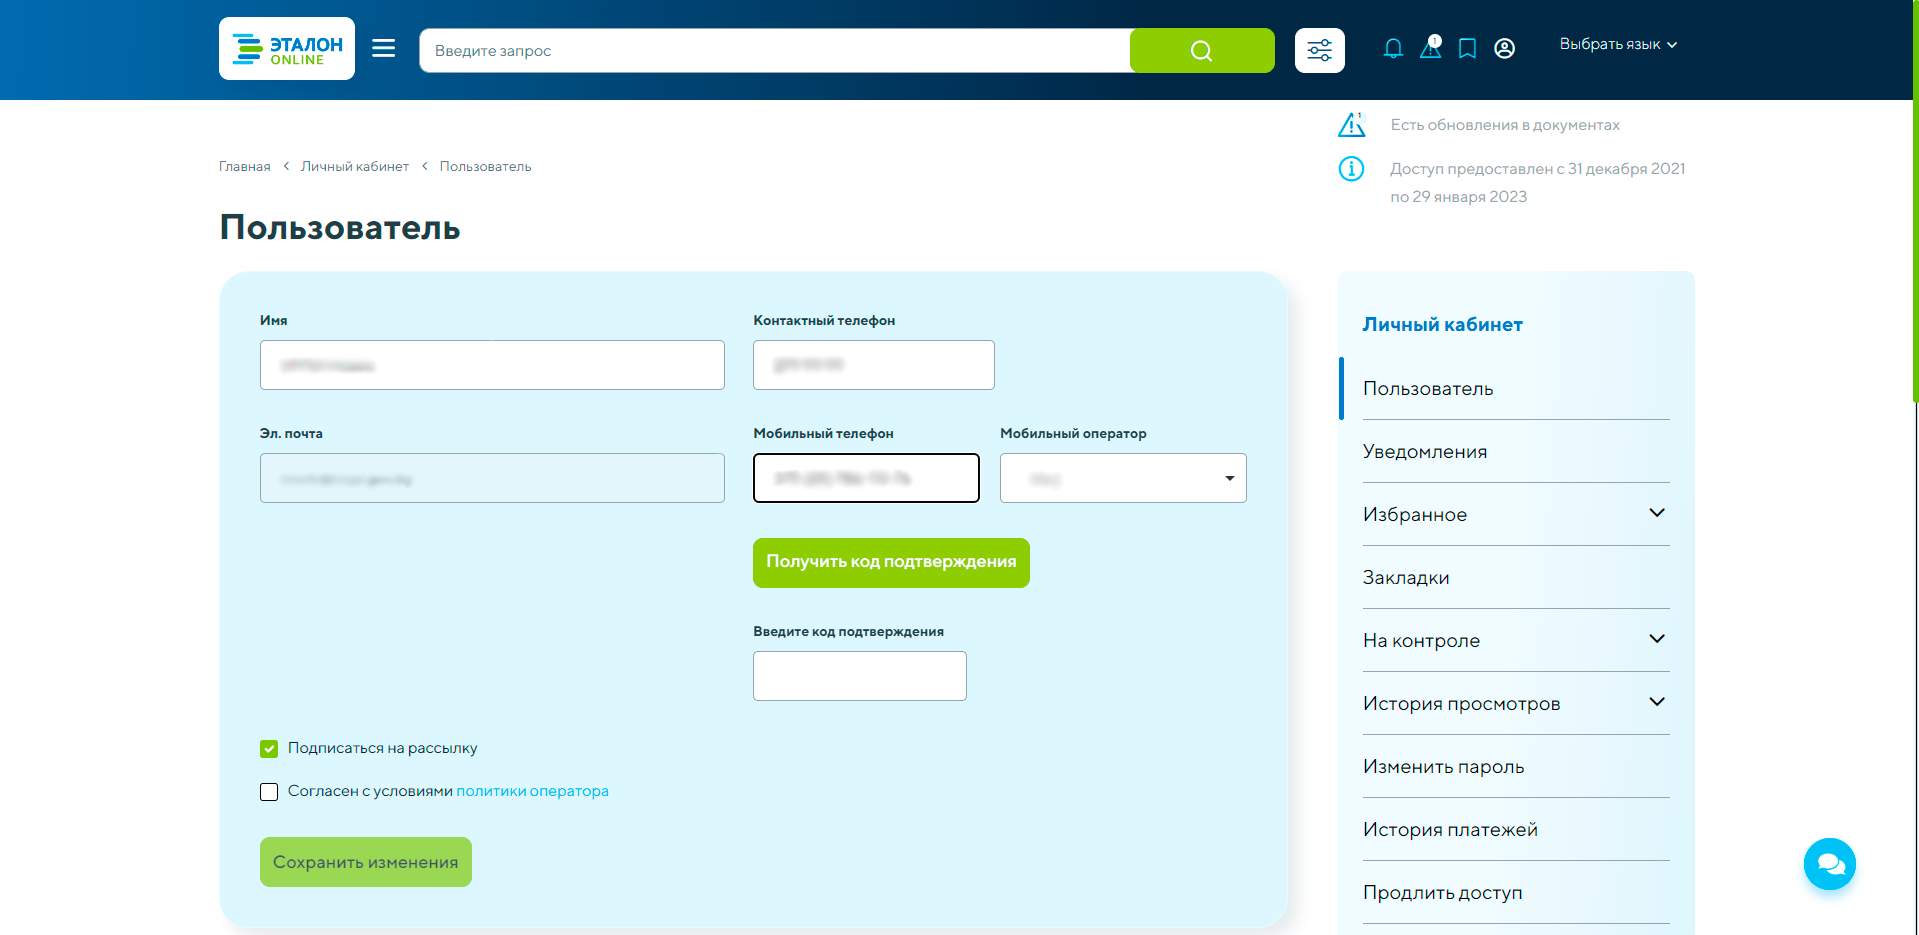Open the политики оператора link
Image resolution: width=1919 pixels, height=935 pixels.
pos(532,791)
